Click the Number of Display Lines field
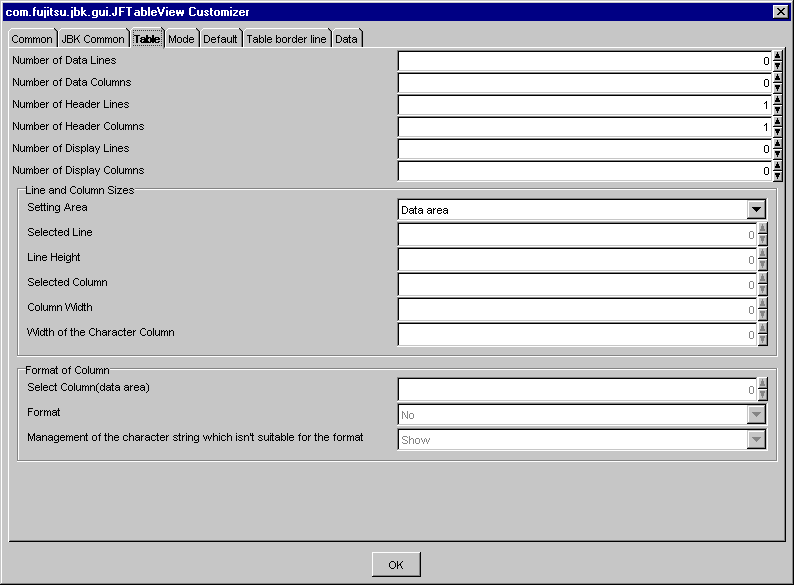794x585 pixels. (x=585, y=149)
